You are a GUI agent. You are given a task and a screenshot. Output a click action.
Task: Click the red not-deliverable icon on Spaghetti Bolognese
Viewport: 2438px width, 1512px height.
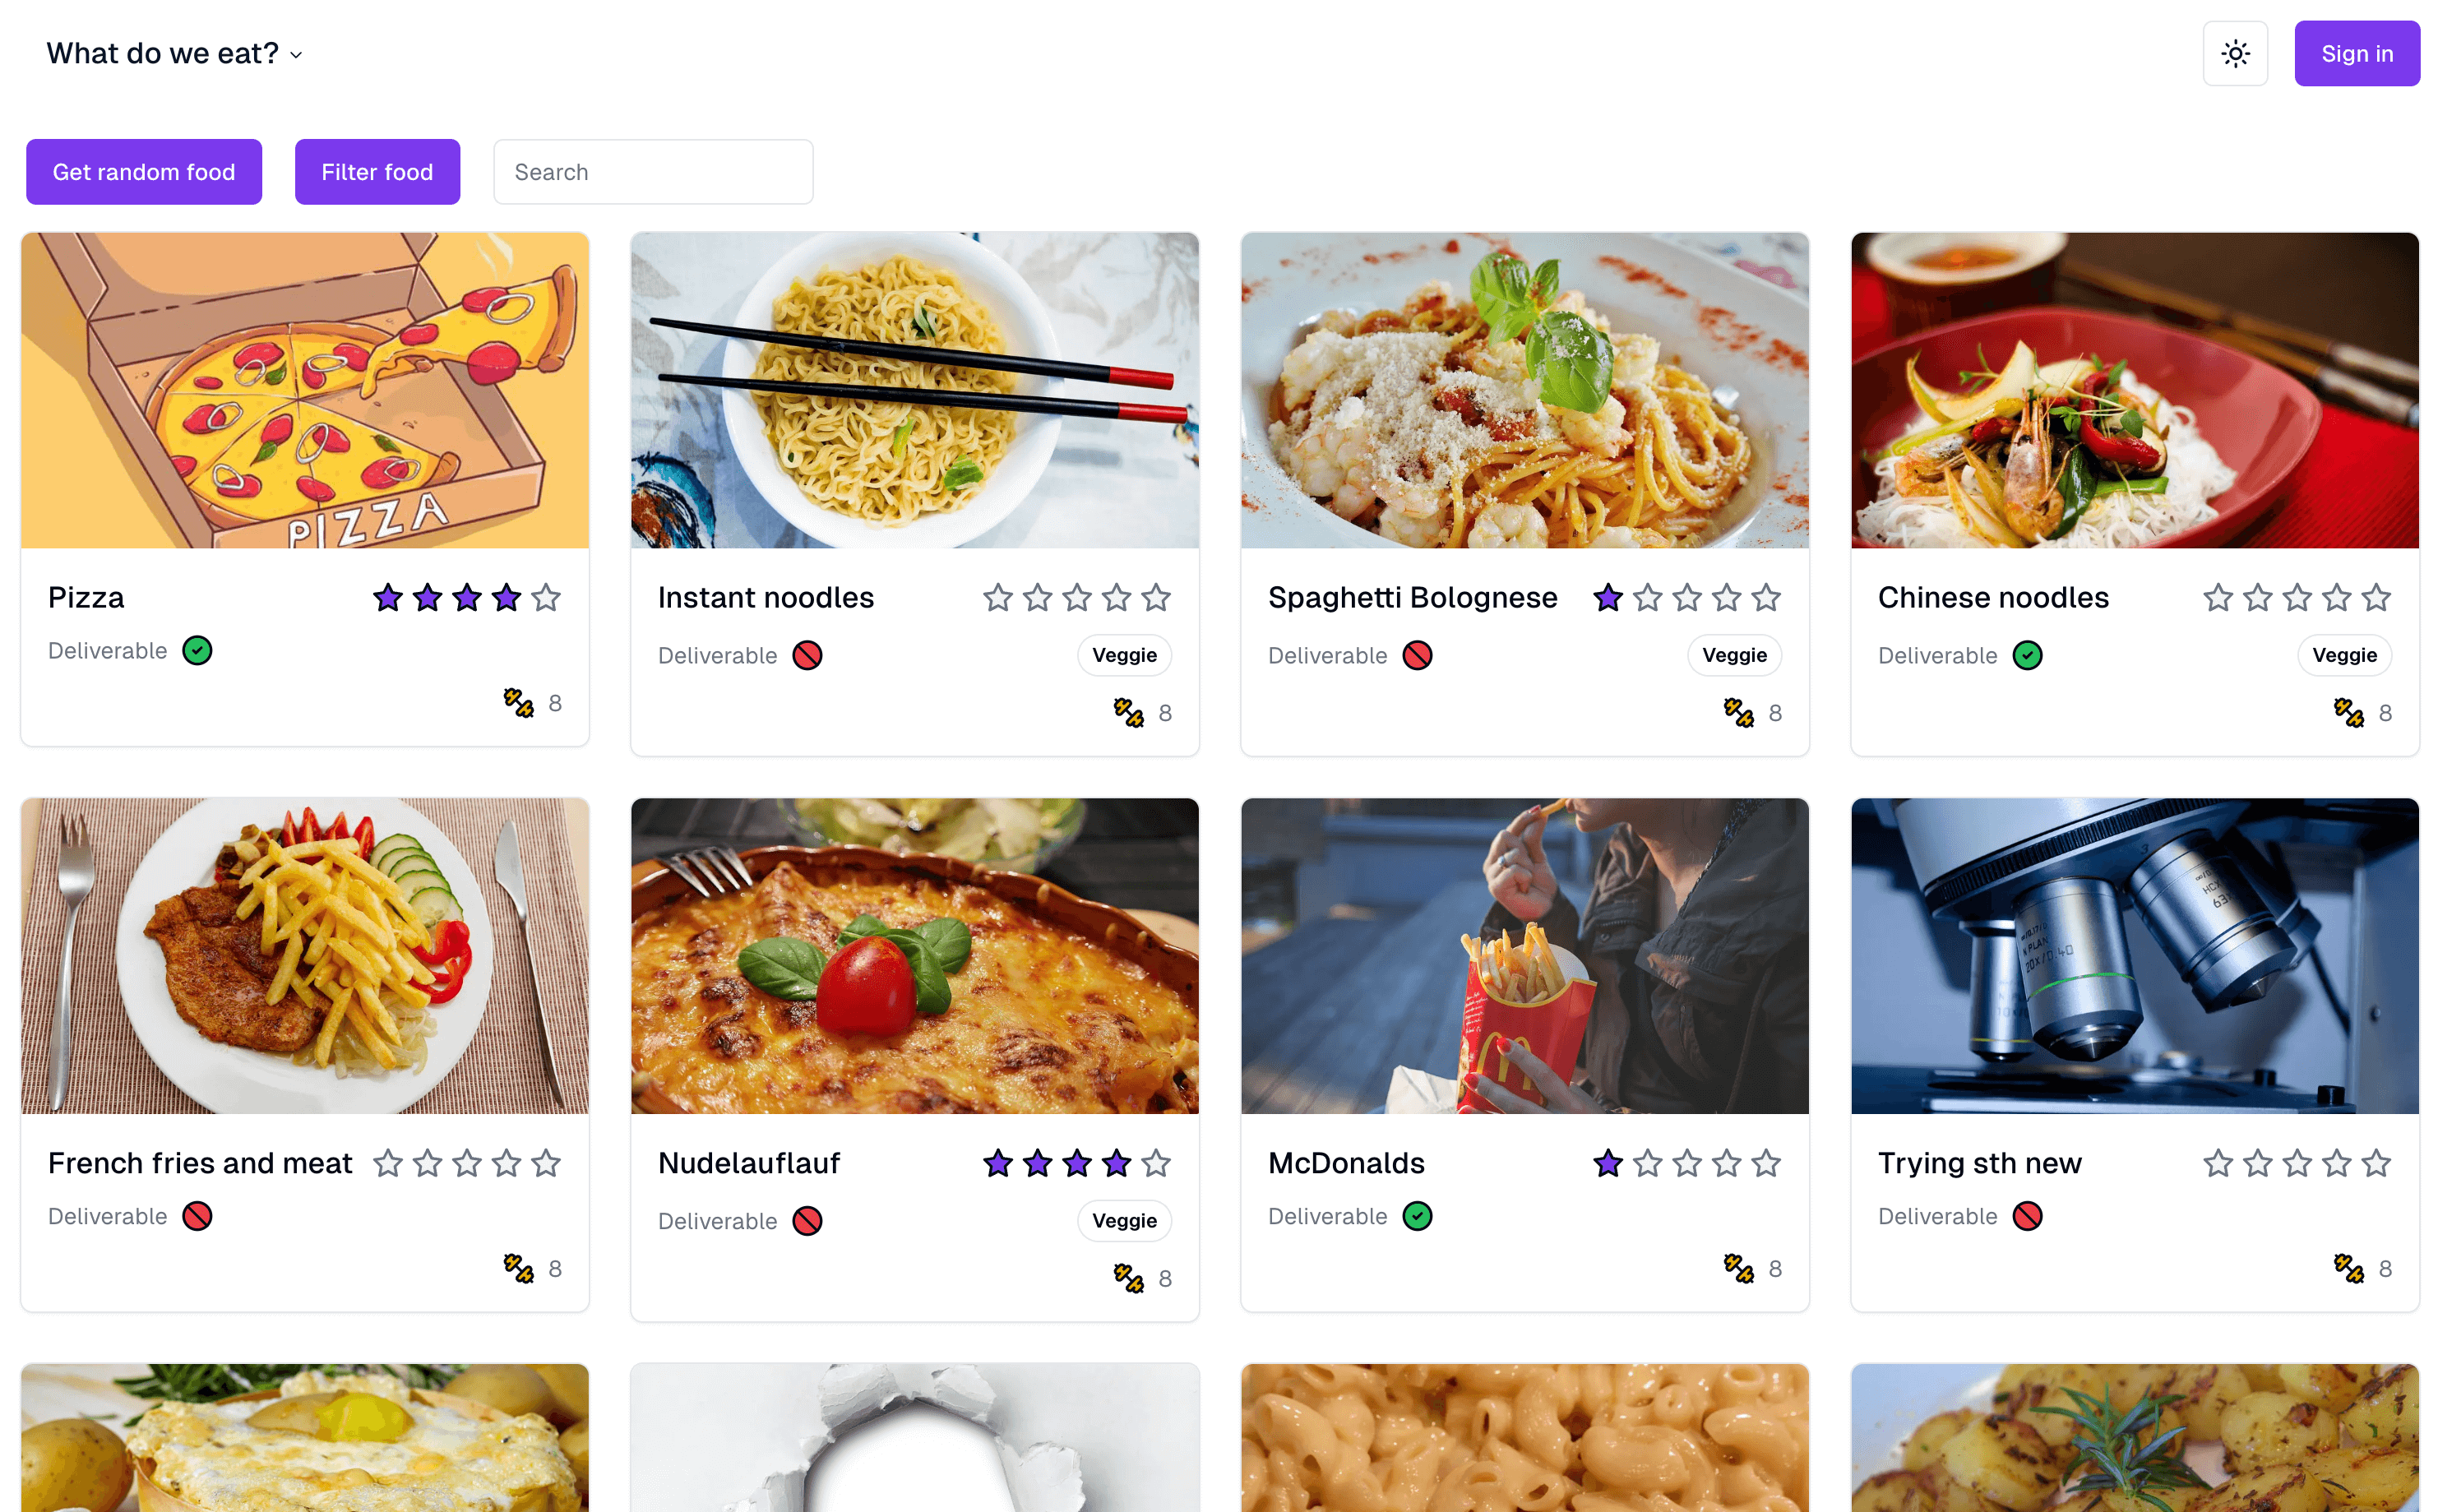click(x=1417, y=656)
